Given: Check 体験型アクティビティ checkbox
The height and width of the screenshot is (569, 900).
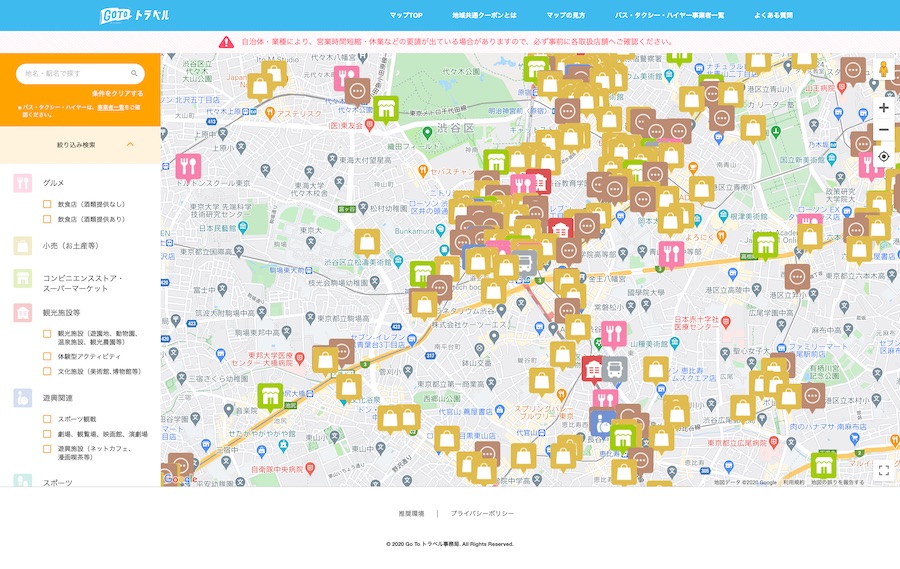Looking at the screenshot, I should [47, 356].
